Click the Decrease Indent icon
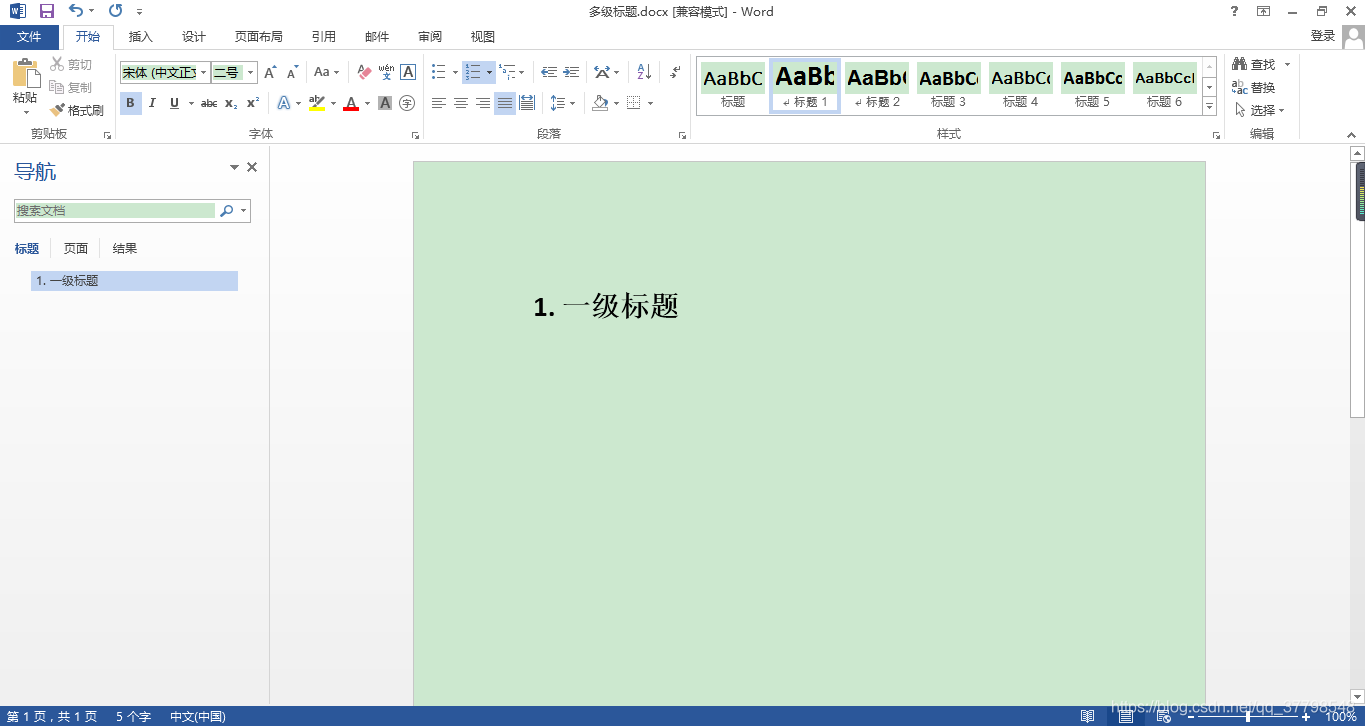 pyautogui.click(x=549, y=72)
